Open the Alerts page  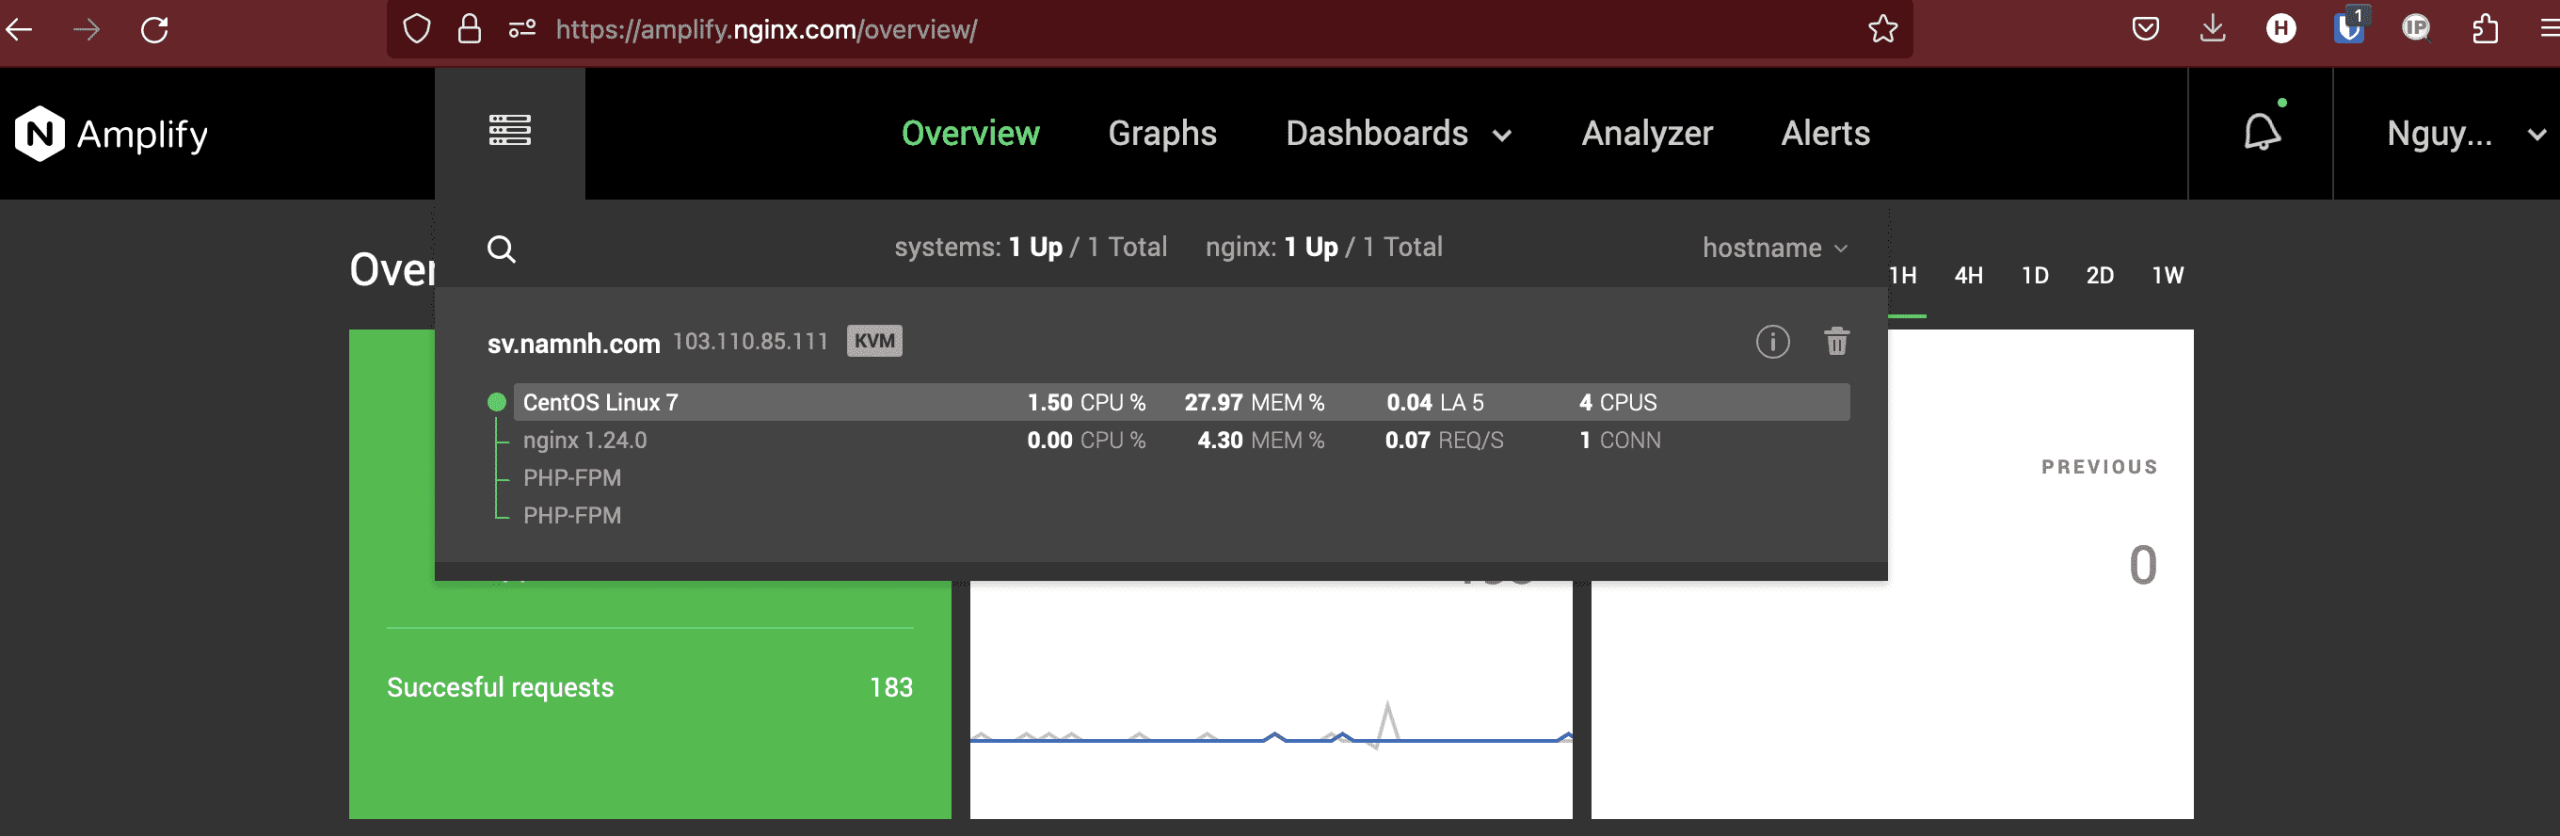pos(1825,134)
